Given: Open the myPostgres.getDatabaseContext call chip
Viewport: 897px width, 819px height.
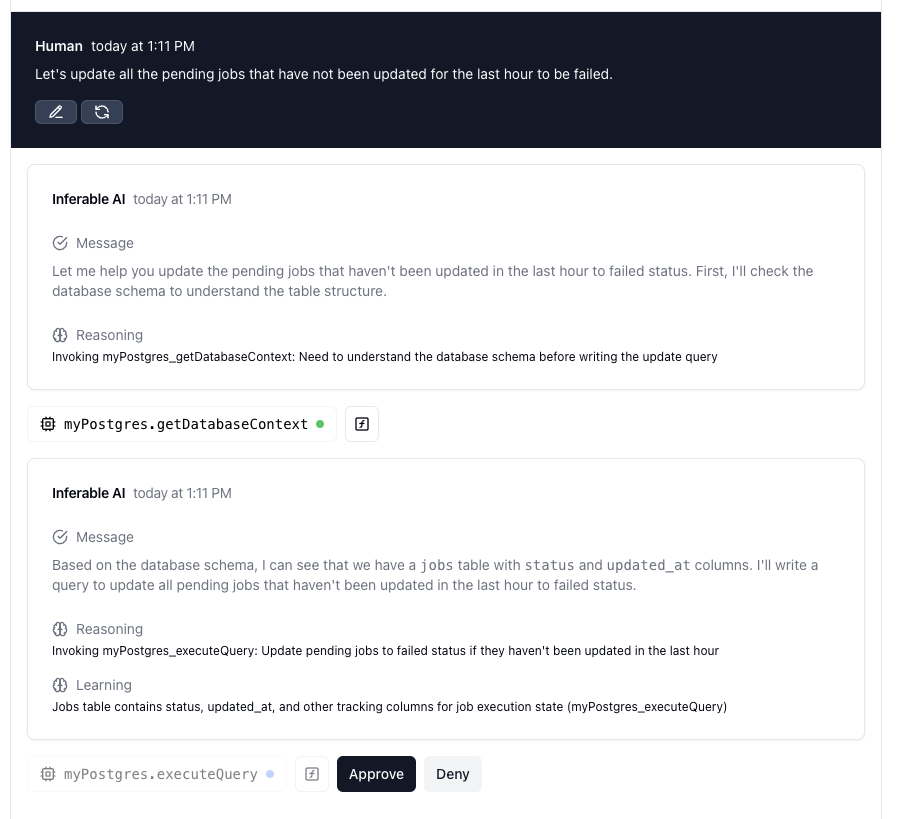Looking at the screenshot, I should click(182, 424).
